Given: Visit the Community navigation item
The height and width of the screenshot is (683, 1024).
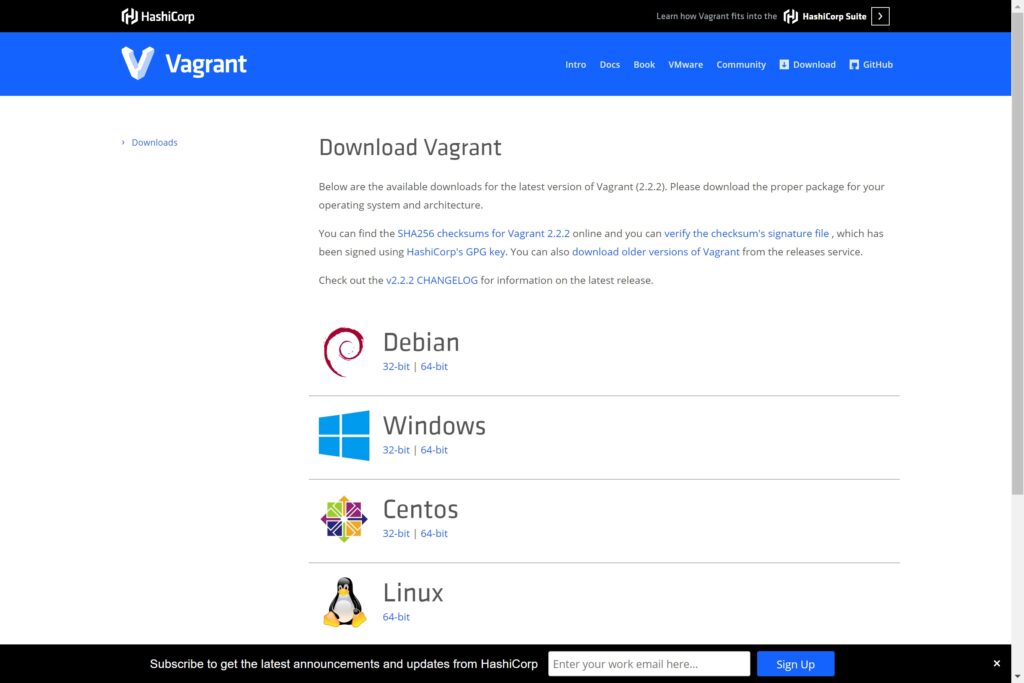Looking at the screenshot, I should 741,65.
